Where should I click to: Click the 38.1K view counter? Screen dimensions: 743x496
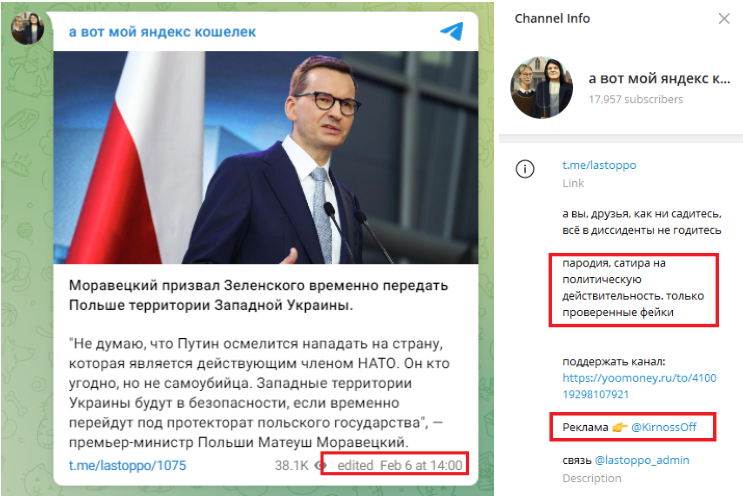click(x=291, y=465)
